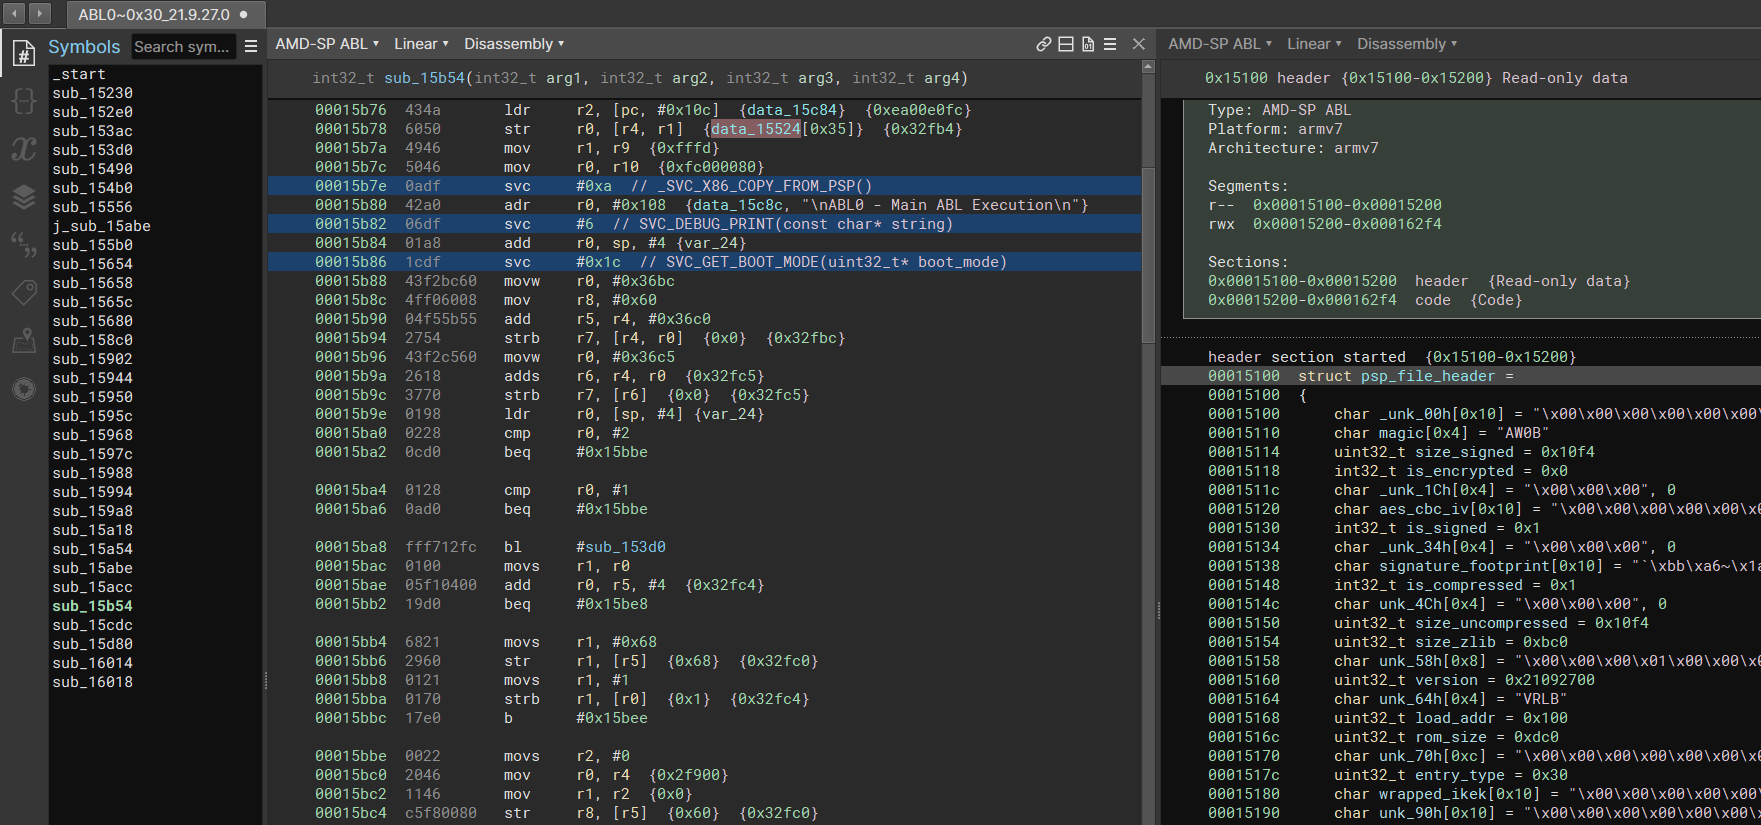Open the Variables sidebar icon (x)
Image resolution: width=1761 pixels, height=825 pixels.
click(23, 149)
